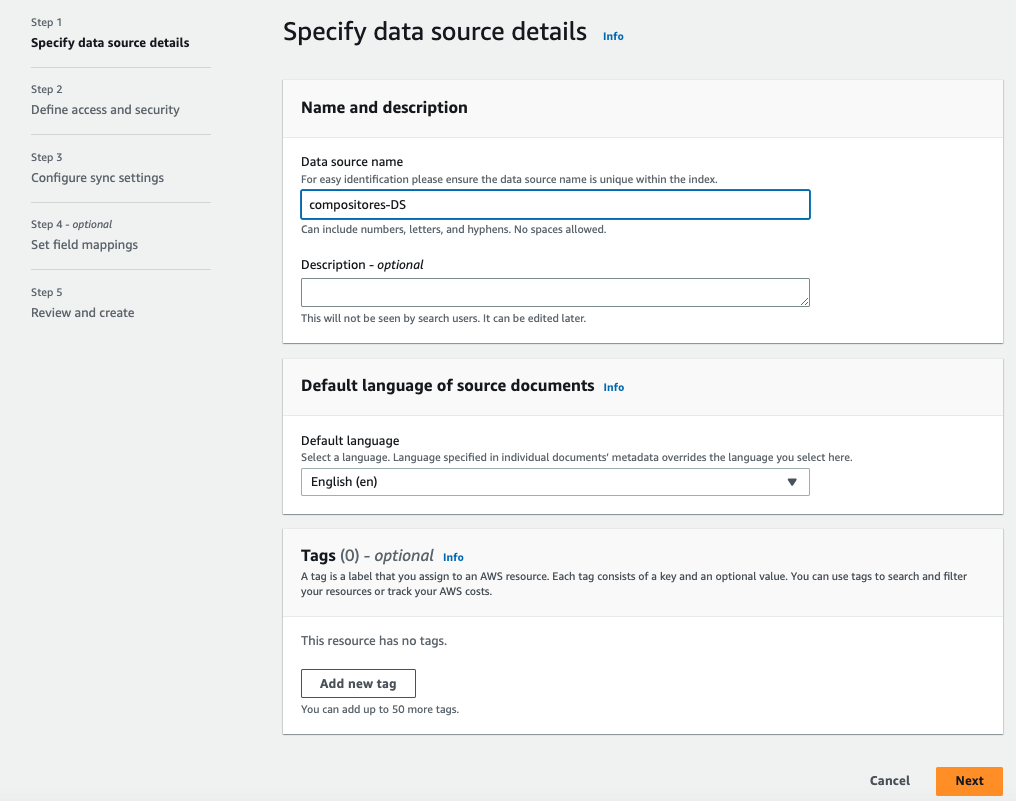The width and height of the screenshot is (1016, 801).
Task: Click the Info link beside the page title
Action: pyautogui.click(x=613, y=36)
